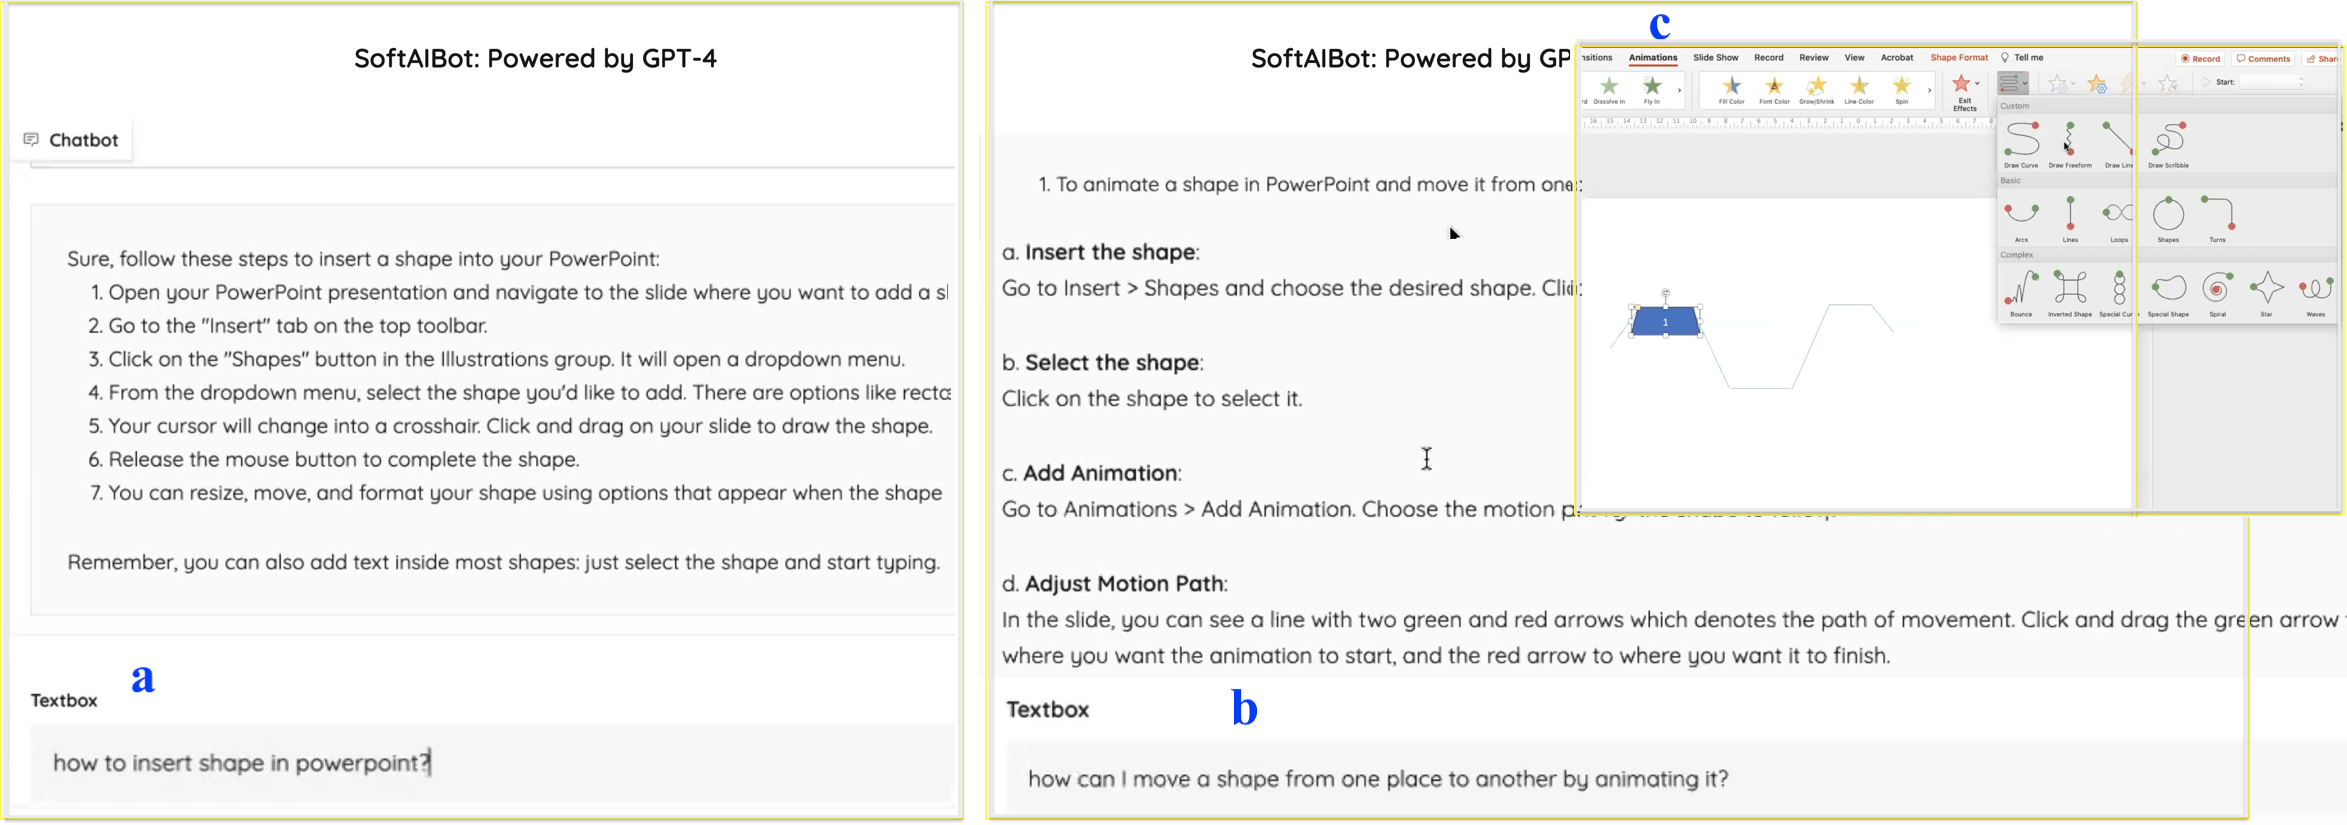Expand the emphasis effects gallery arrow
This screenshot has height=825, width=2347.
click(1929, 90)
